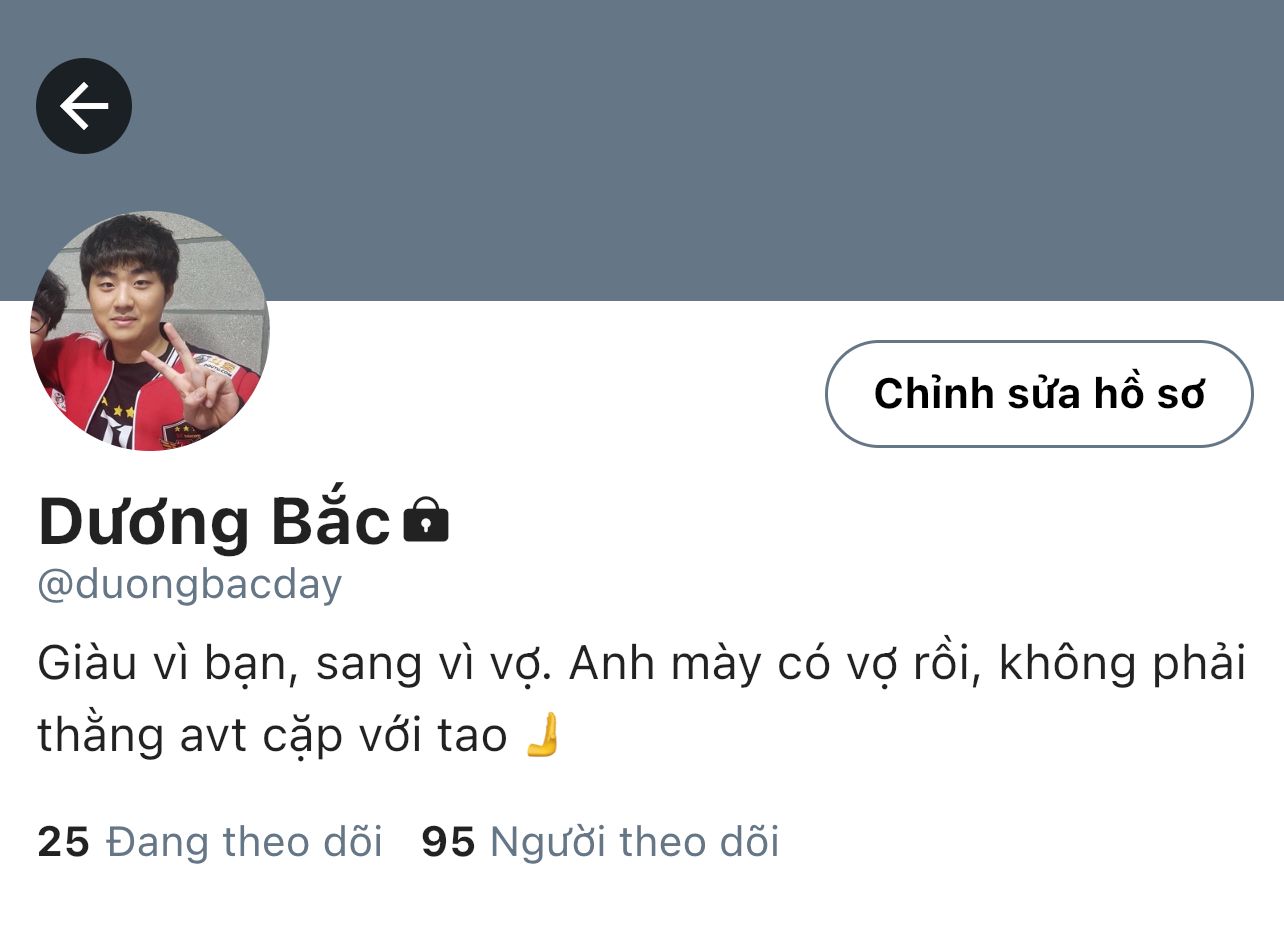Open the 25 Đang theo dõi list

click(210, 842)
